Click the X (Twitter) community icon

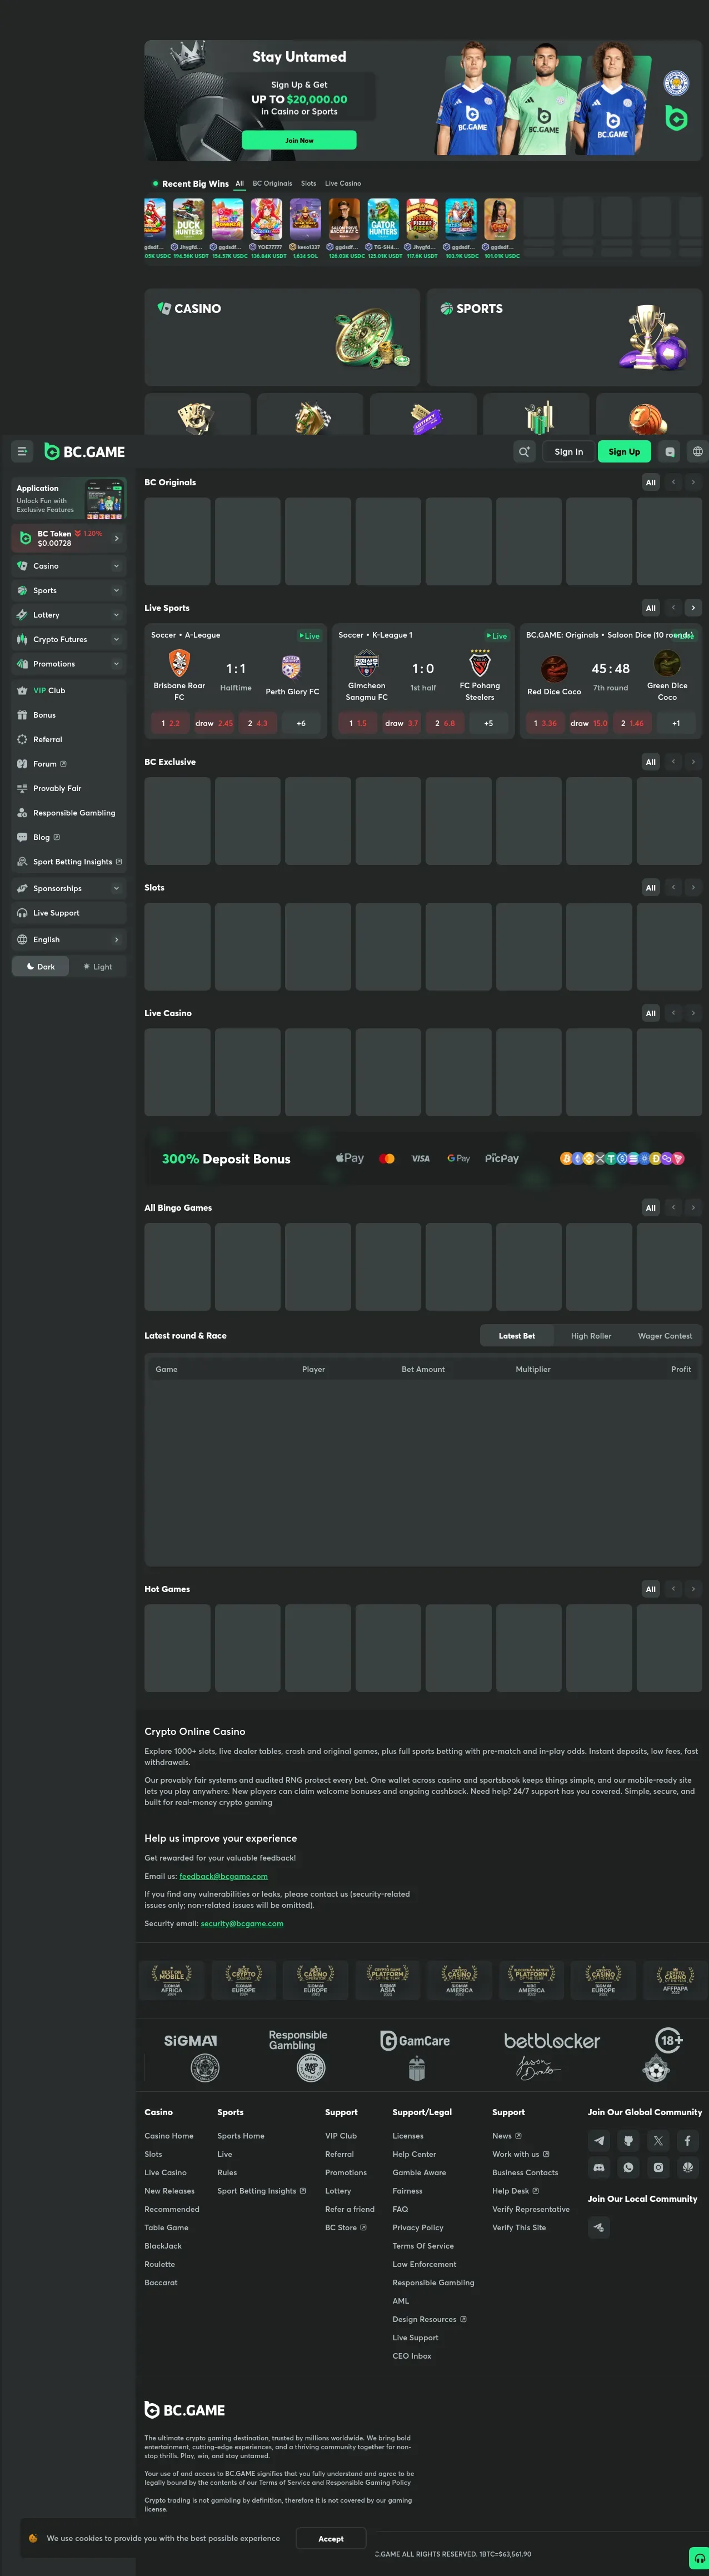pos(658,2140)
